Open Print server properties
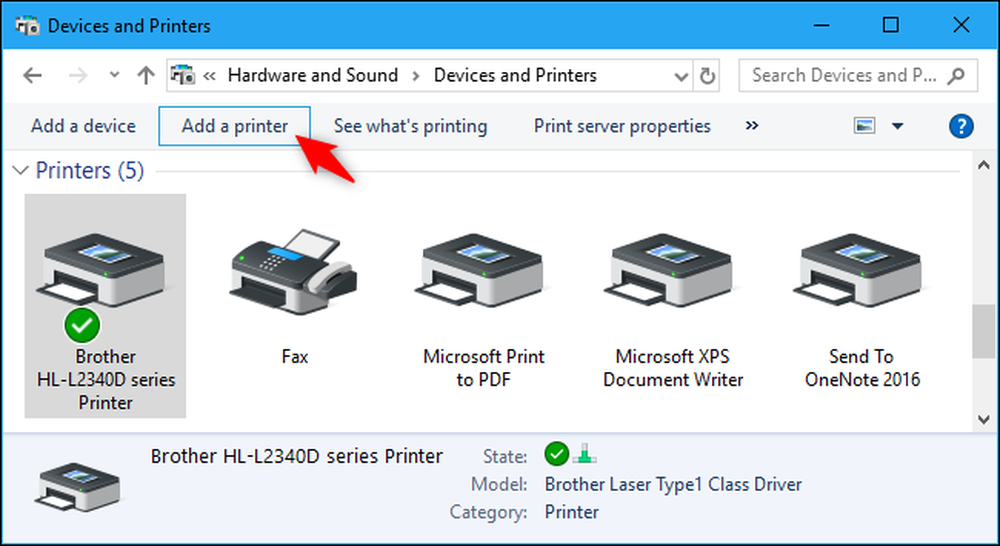 point(622,126)
